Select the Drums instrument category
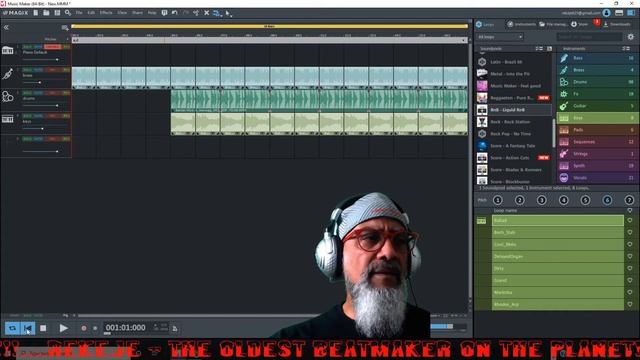The image size is (640, 360). [598, 82]
